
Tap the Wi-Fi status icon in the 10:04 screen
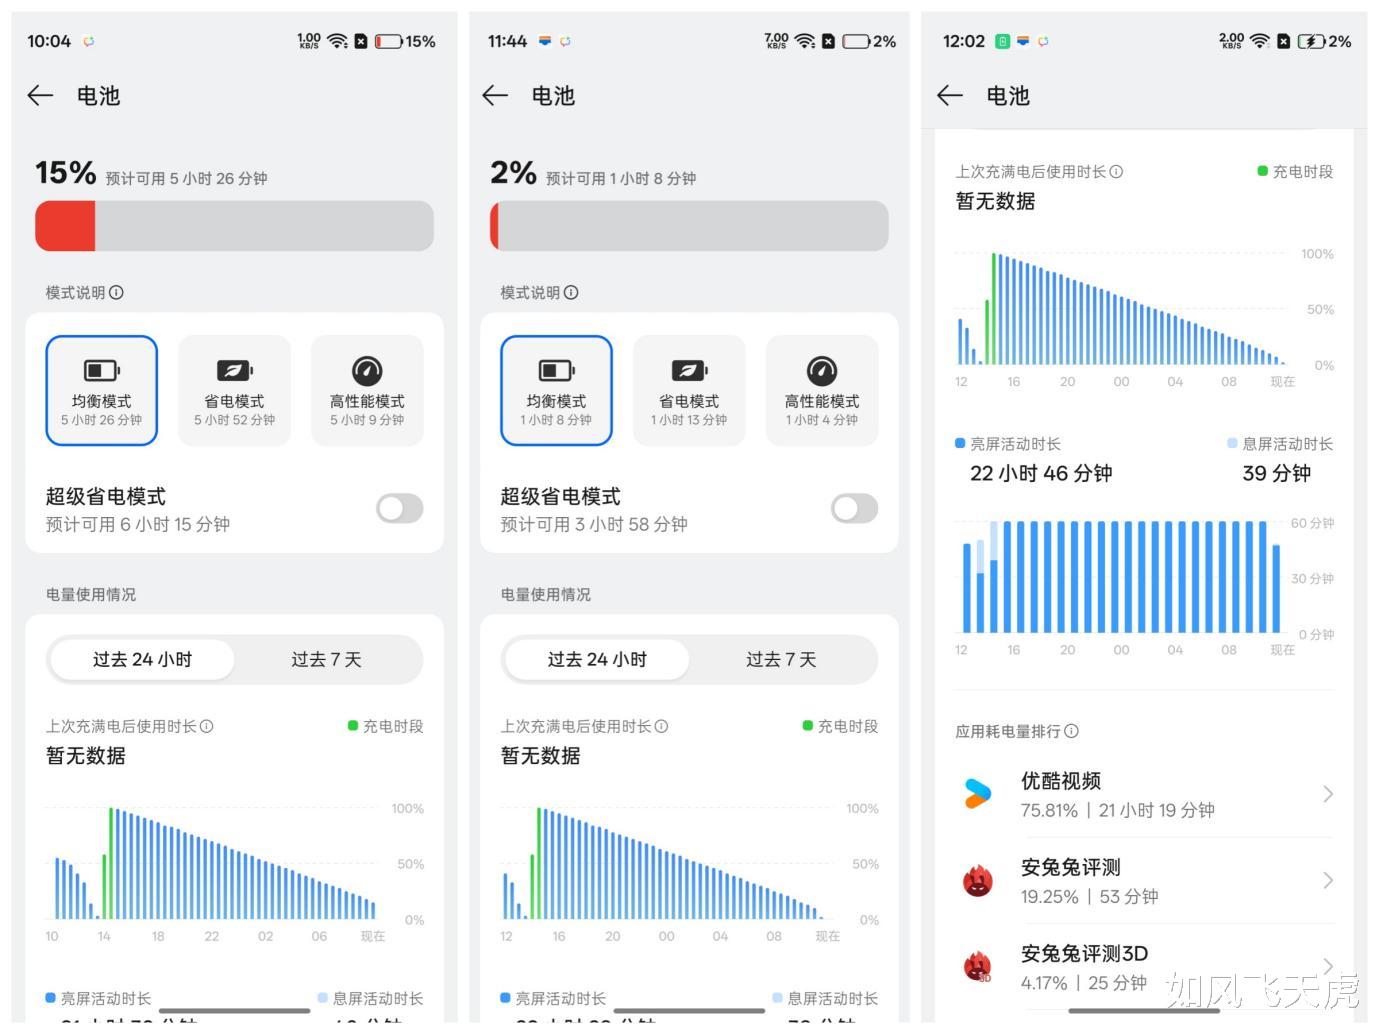(x=338, y=41)
